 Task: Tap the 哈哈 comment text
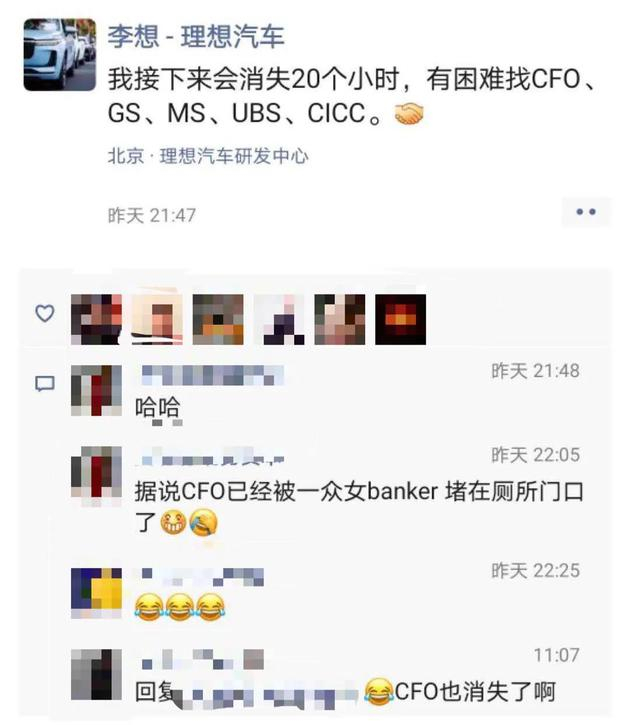(157, 408)
